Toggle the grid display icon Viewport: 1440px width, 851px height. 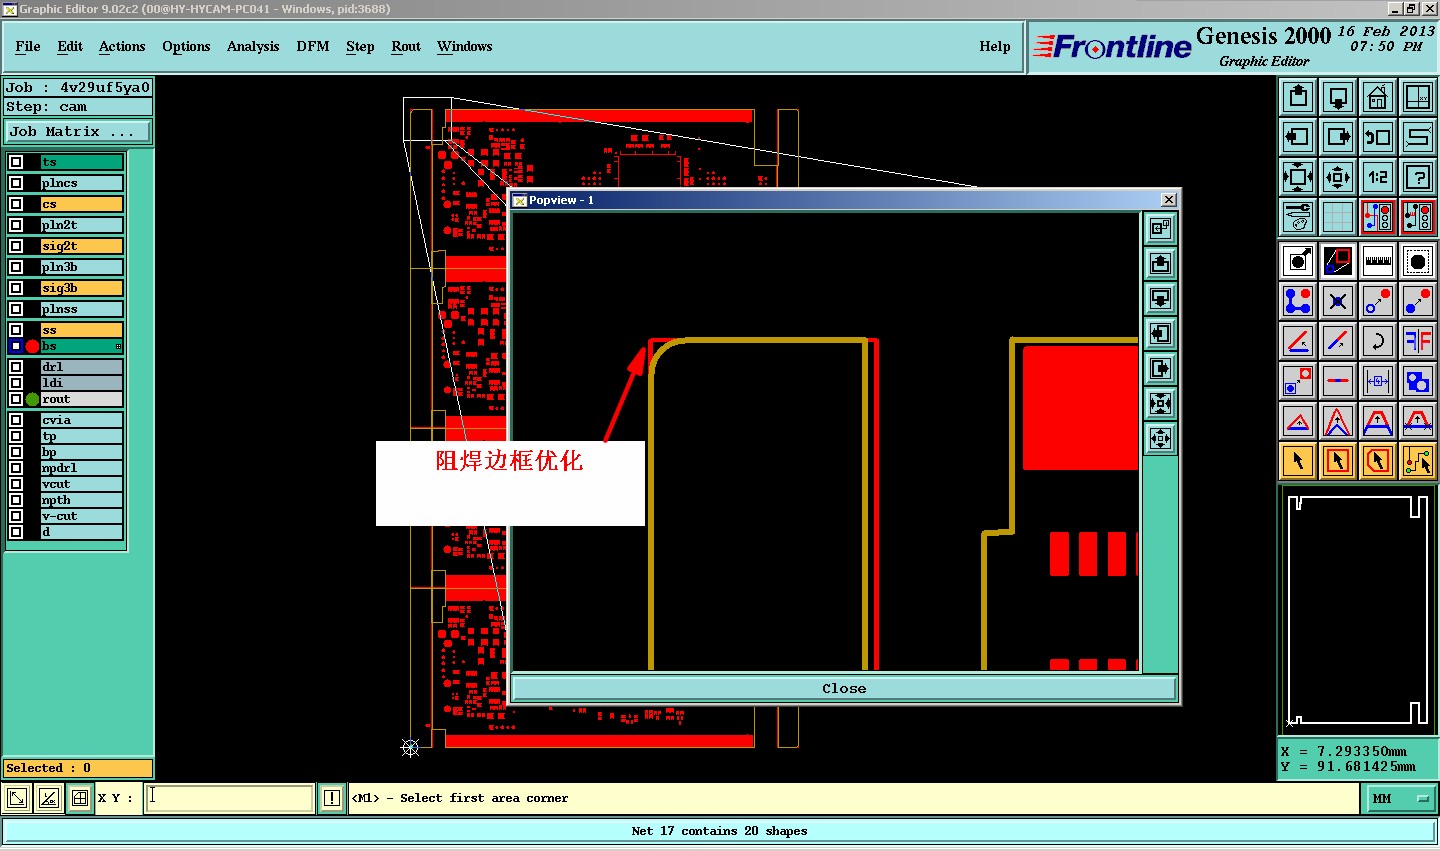[x=1338, y=216]
